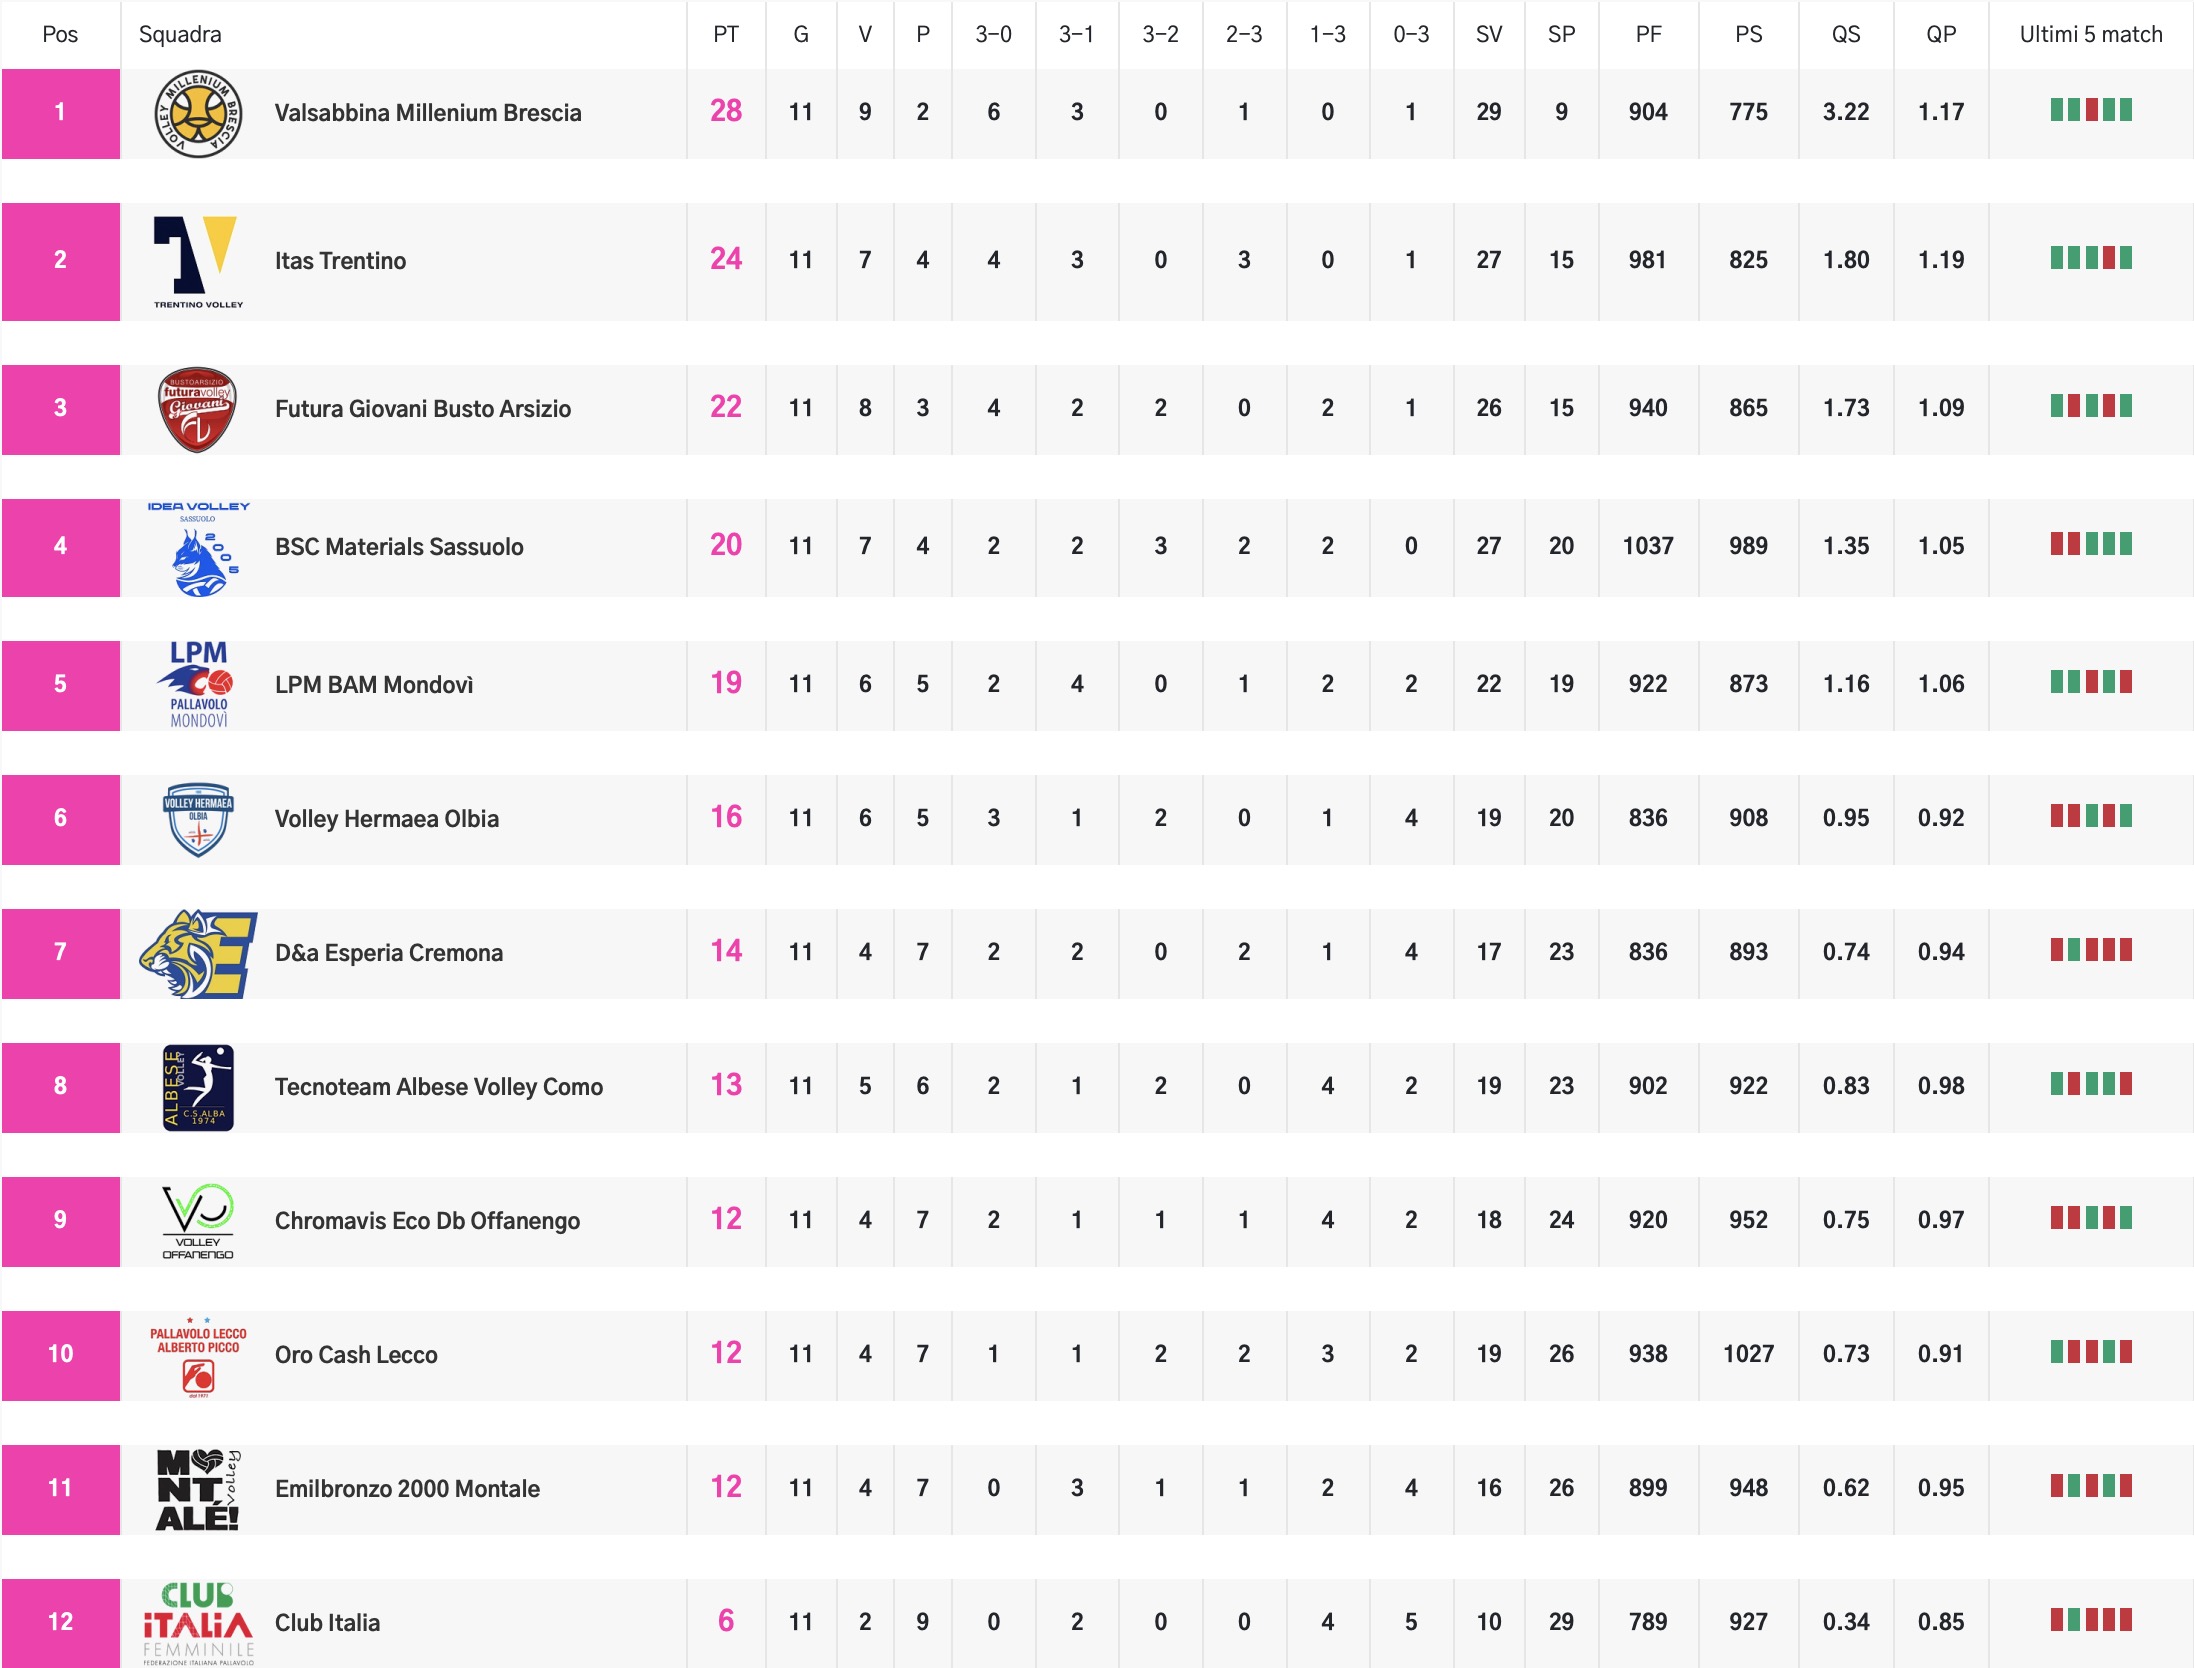Click the Volley Offanengo logo

click(198, 1221)
